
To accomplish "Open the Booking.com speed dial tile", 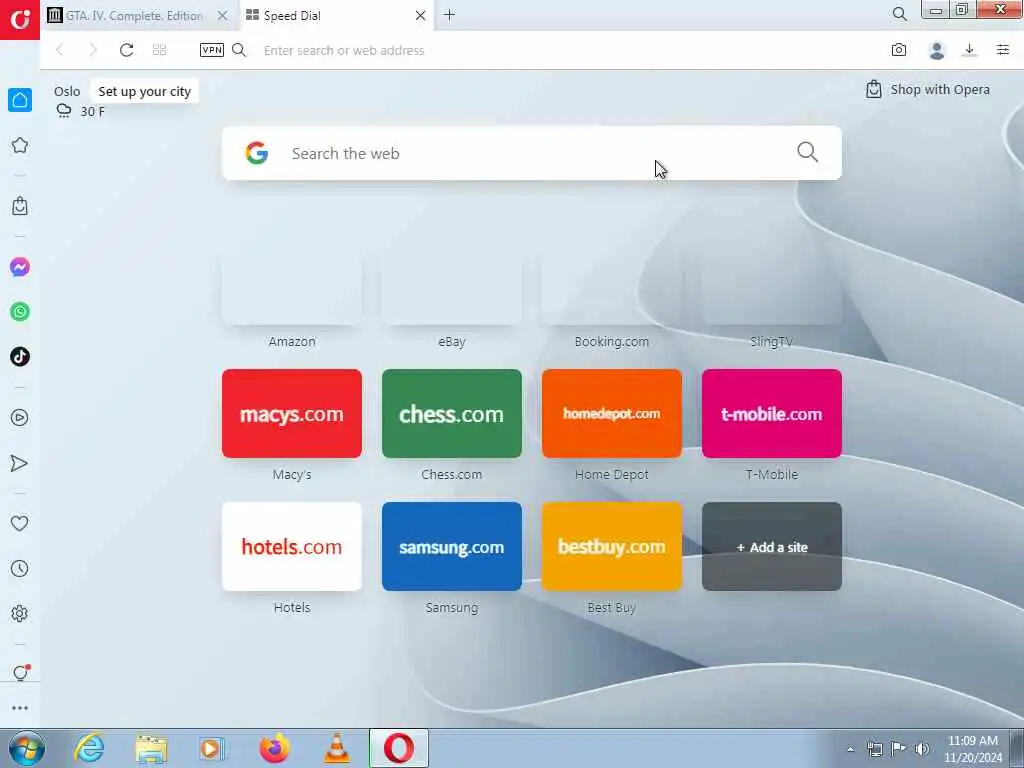I will [x=612, y=282].
